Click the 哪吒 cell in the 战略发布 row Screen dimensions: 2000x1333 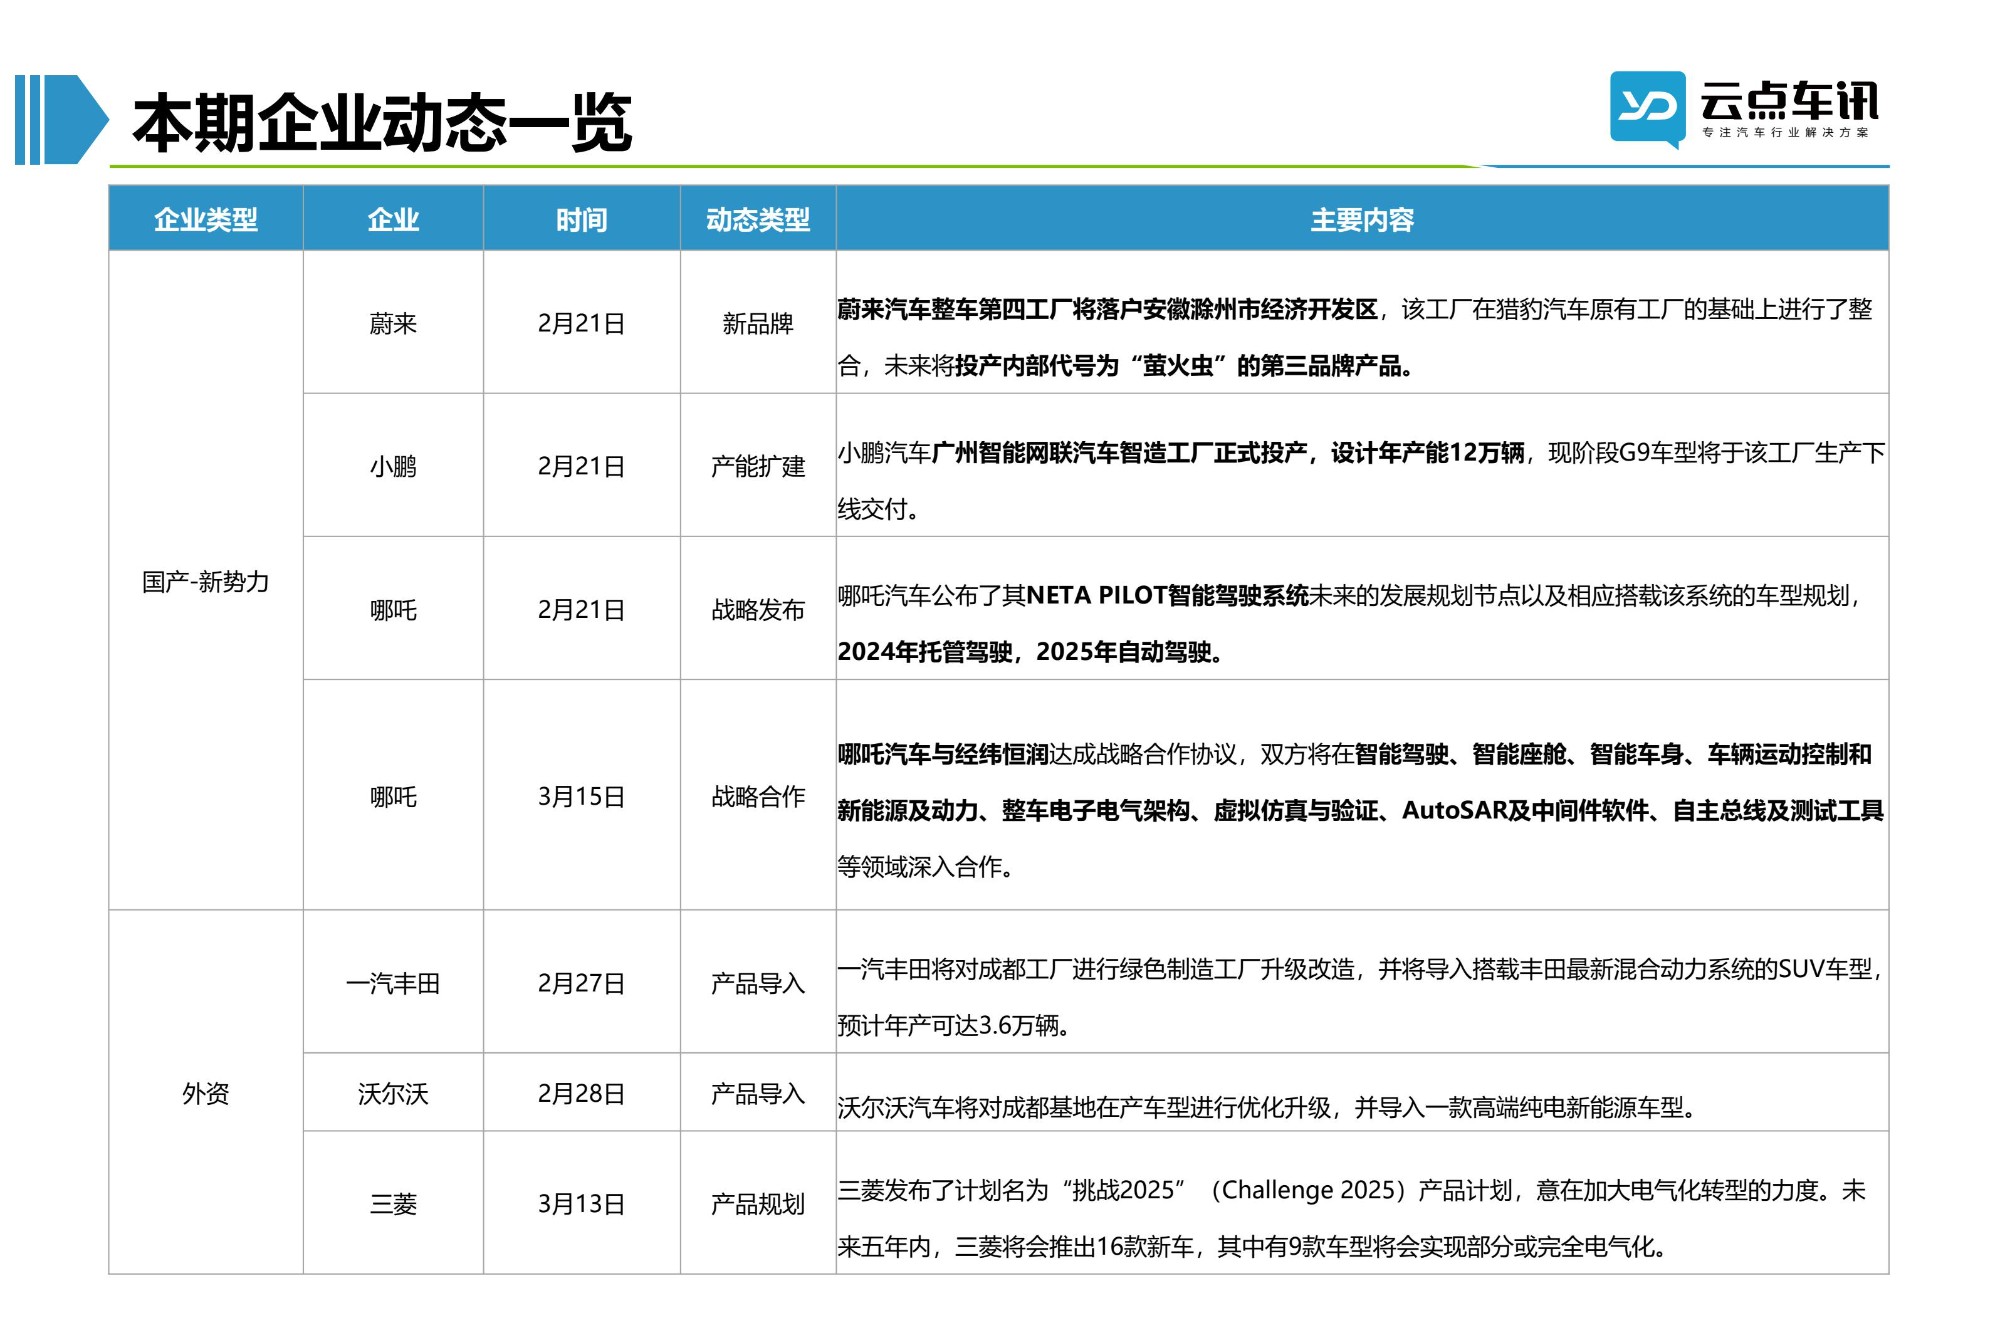[x=393, y=609]
